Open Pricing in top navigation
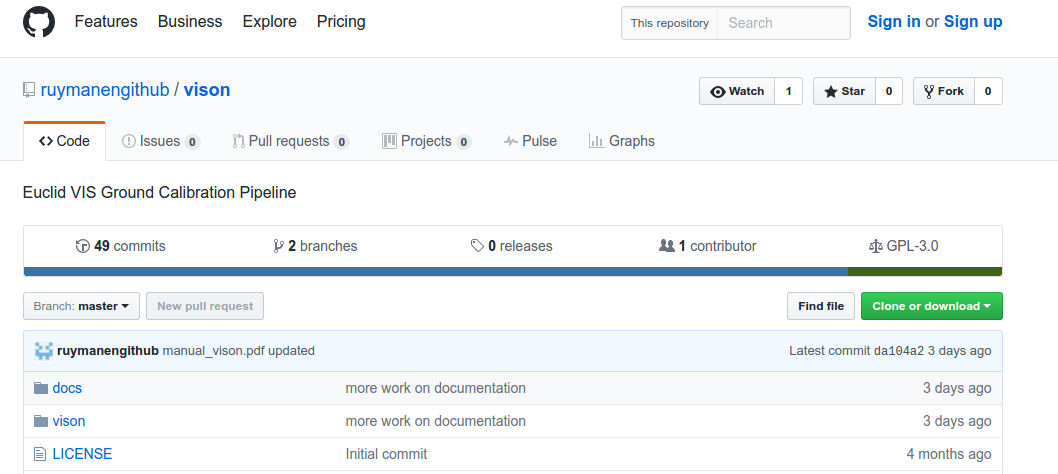 [x=341, y=22]
